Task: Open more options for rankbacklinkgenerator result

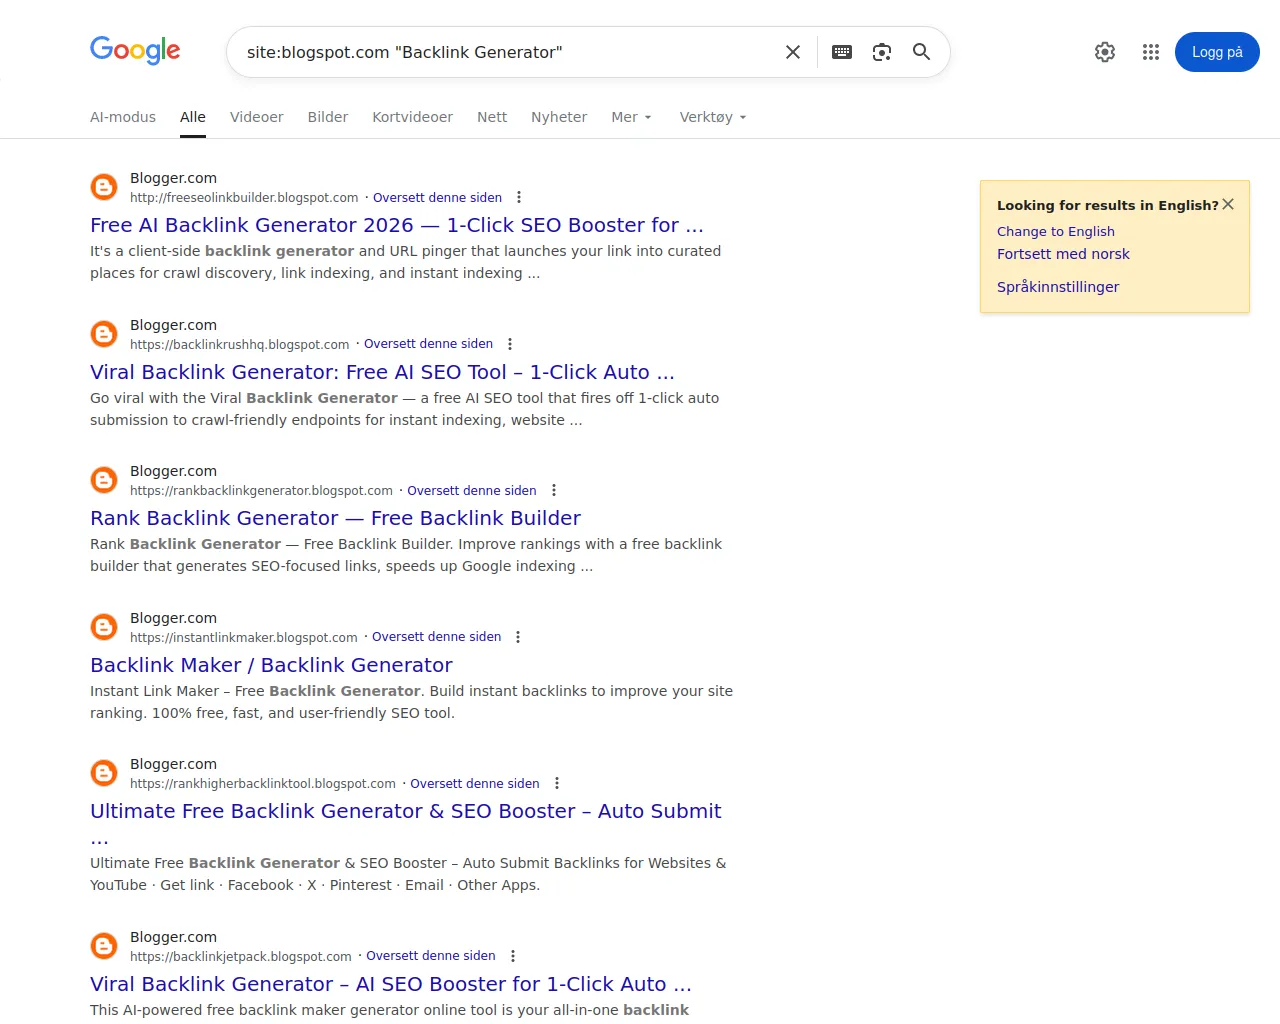Action: tap(553, 491)
